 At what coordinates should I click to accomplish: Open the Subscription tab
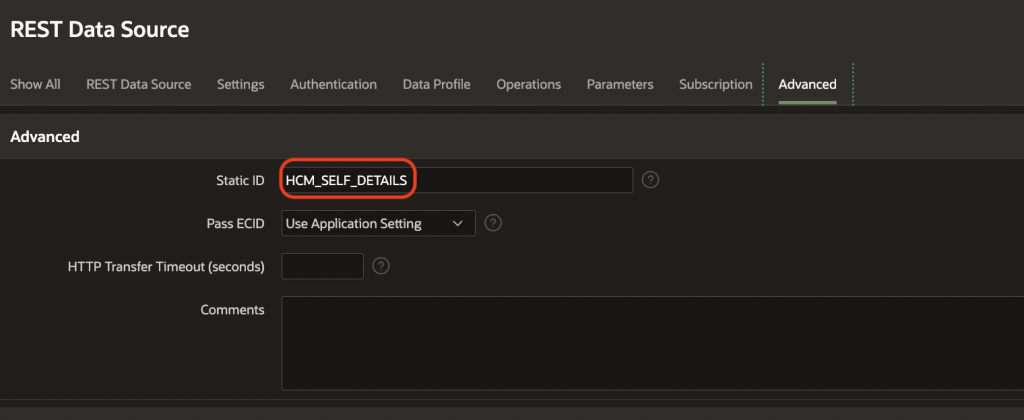715,84
